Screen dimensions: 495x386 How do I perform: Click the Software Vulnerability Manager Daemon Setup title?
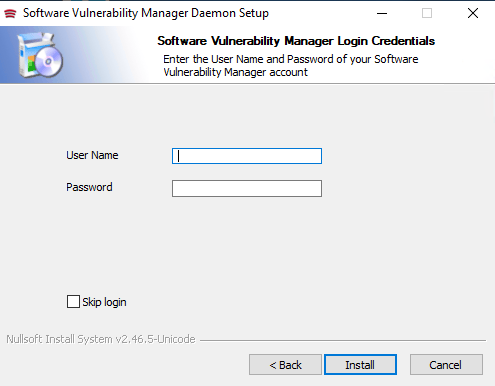coord(146,13)
